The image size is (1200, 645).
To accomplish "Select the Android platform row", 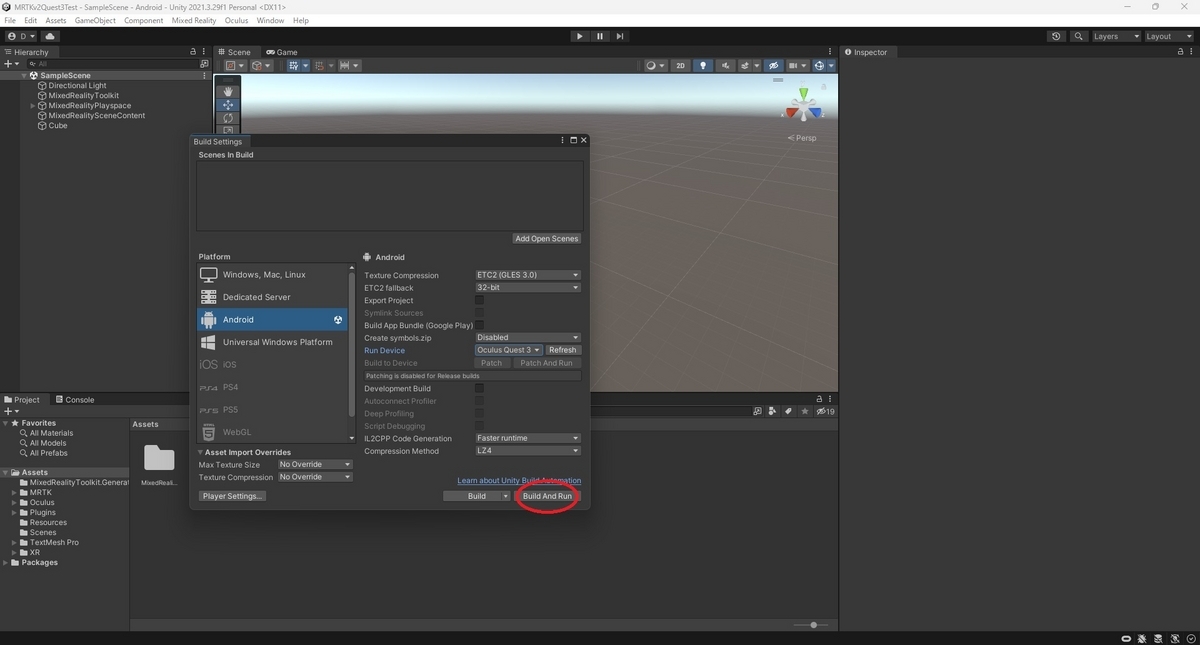I will coord(272,320).
